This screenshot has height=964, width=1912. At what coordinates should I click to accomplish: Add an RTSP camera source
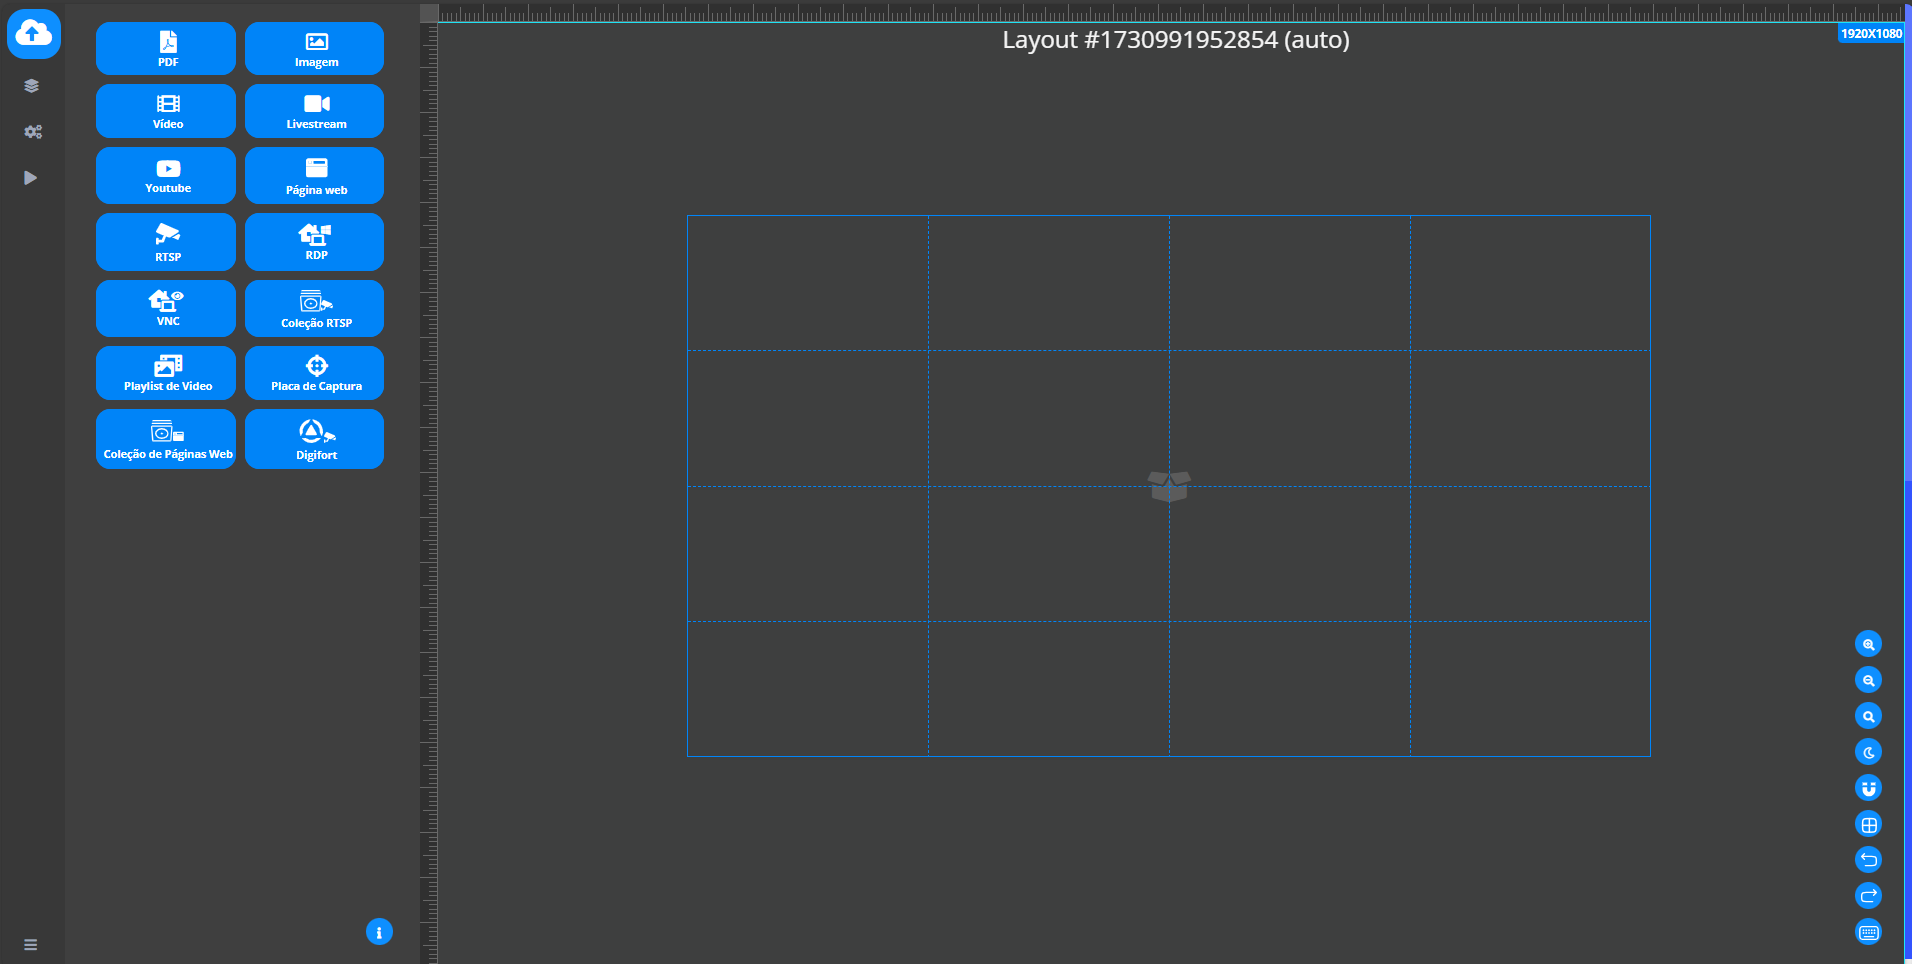coord(165,242)
